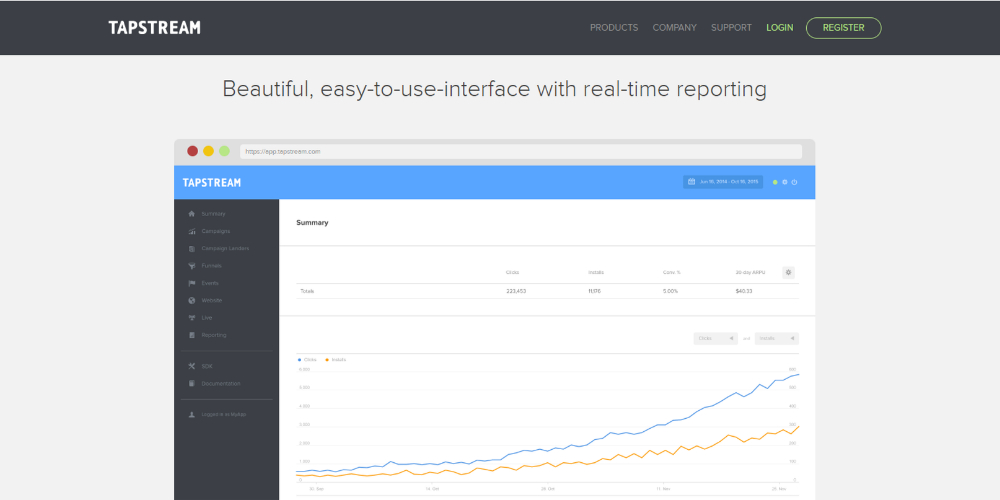Open the COMPANY menu
Viewport: 1000px width, 500px height.
[675, 28]
